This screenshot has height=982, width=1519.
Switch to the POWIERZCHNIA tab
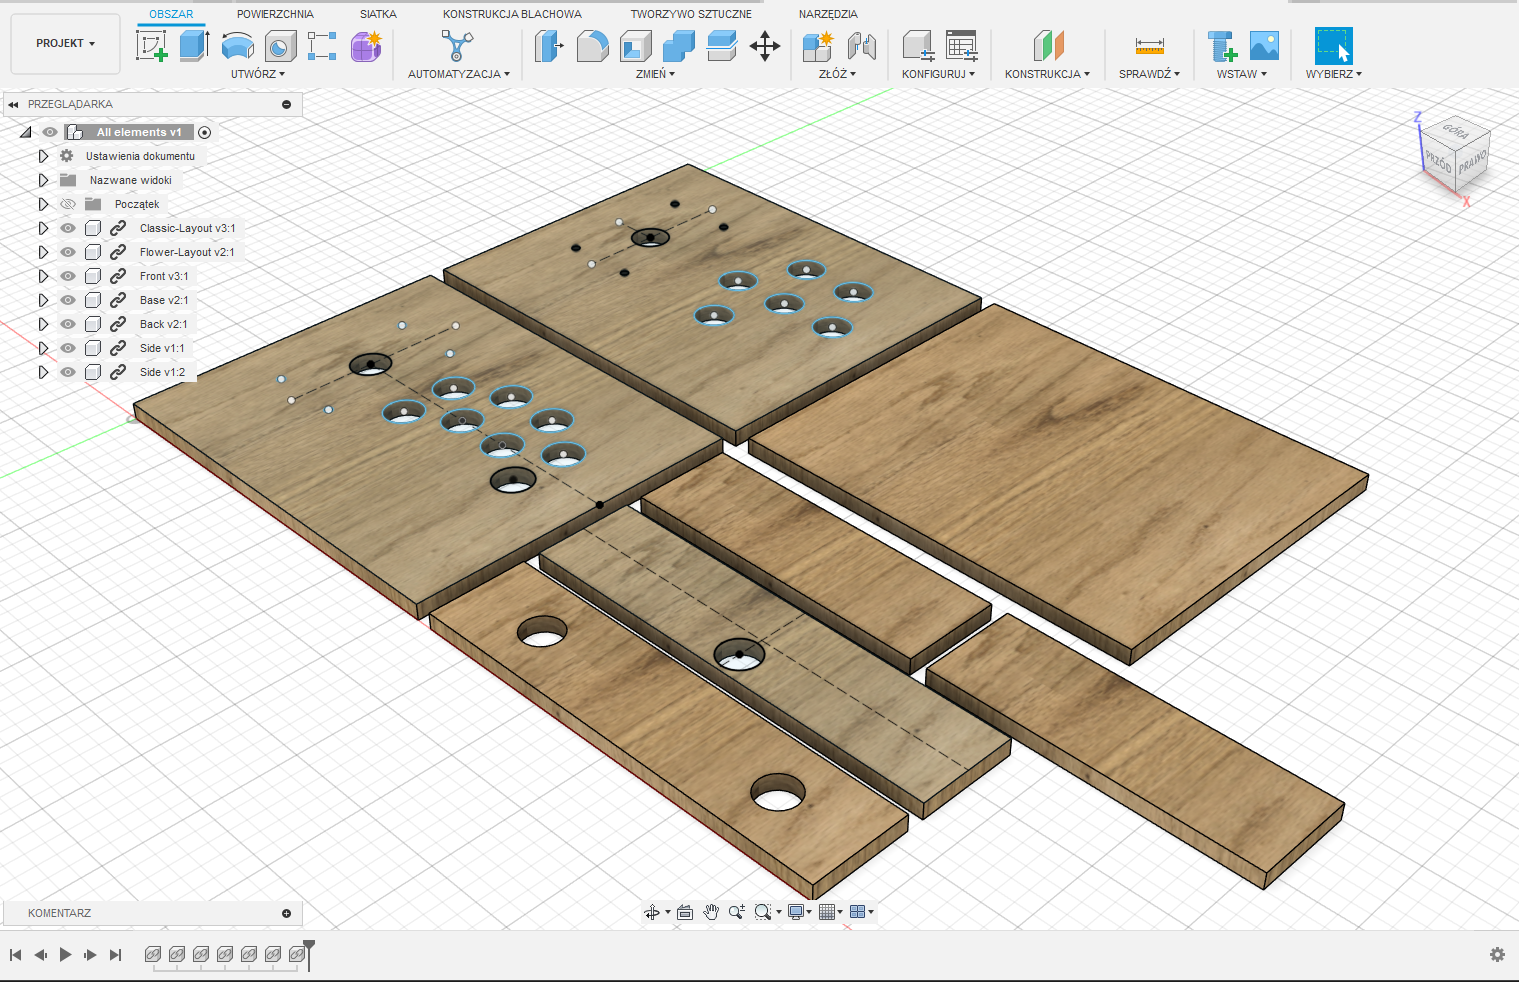(275, 14)
